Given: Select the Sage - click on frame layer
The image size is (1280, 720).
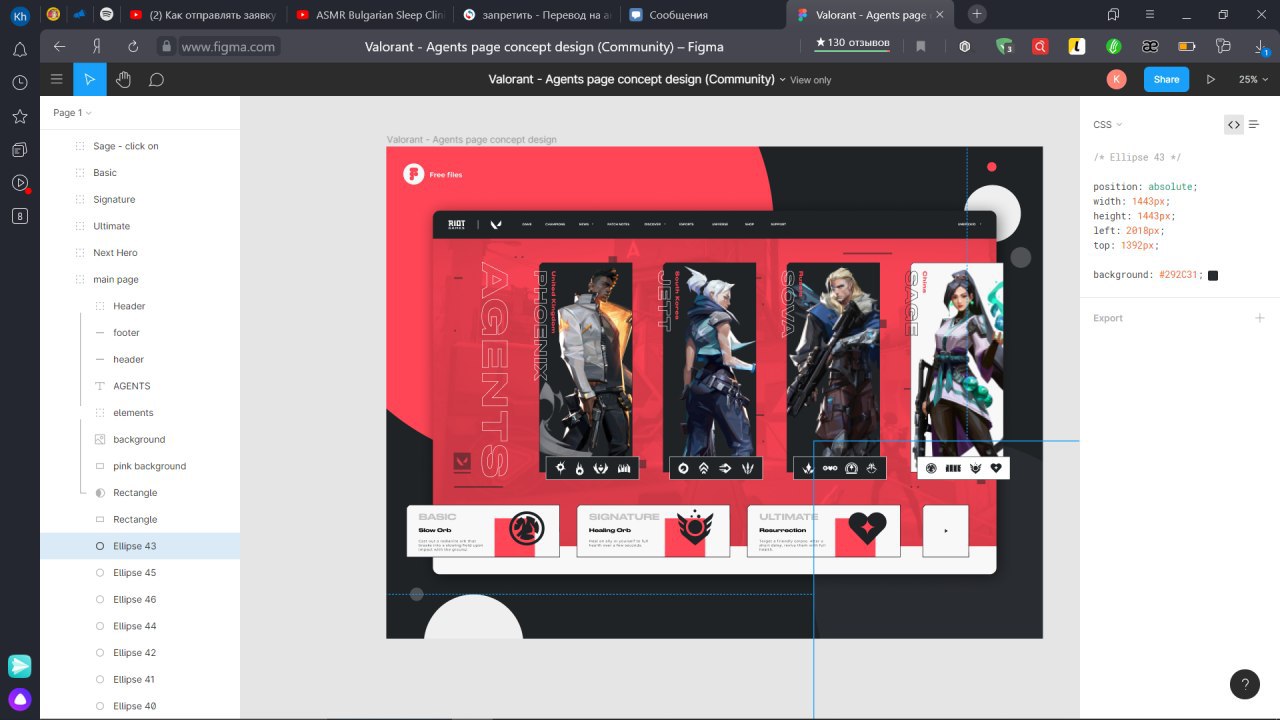Looking at the screenshot, I should (140, 146).
